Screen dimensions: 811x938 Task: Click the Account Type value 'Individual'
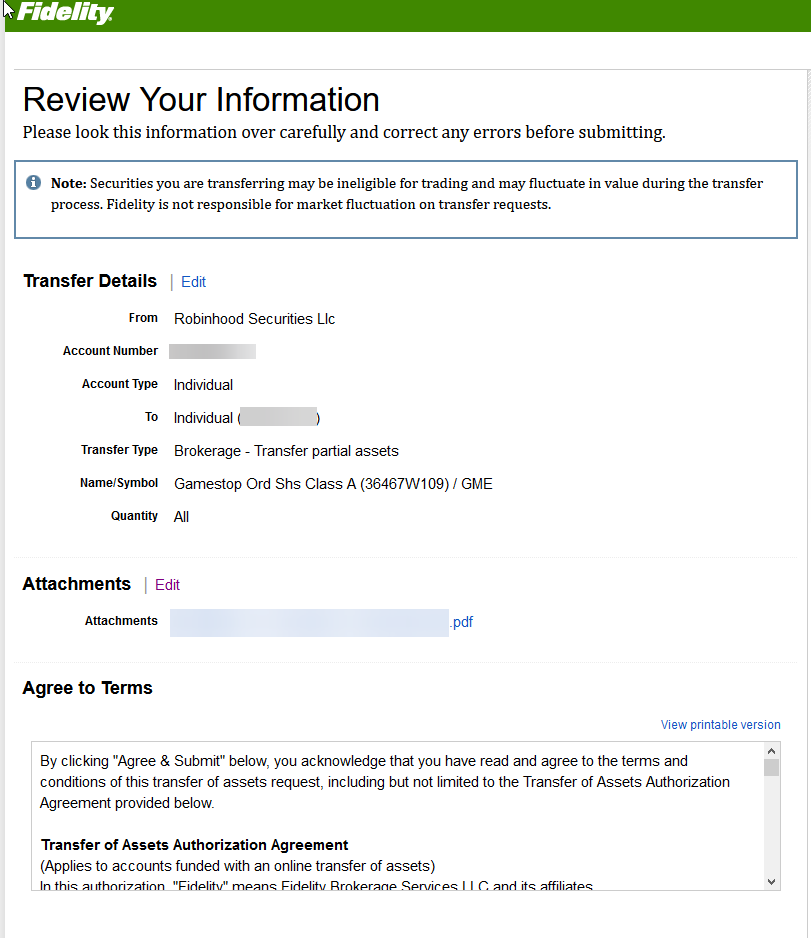(203, 385)
